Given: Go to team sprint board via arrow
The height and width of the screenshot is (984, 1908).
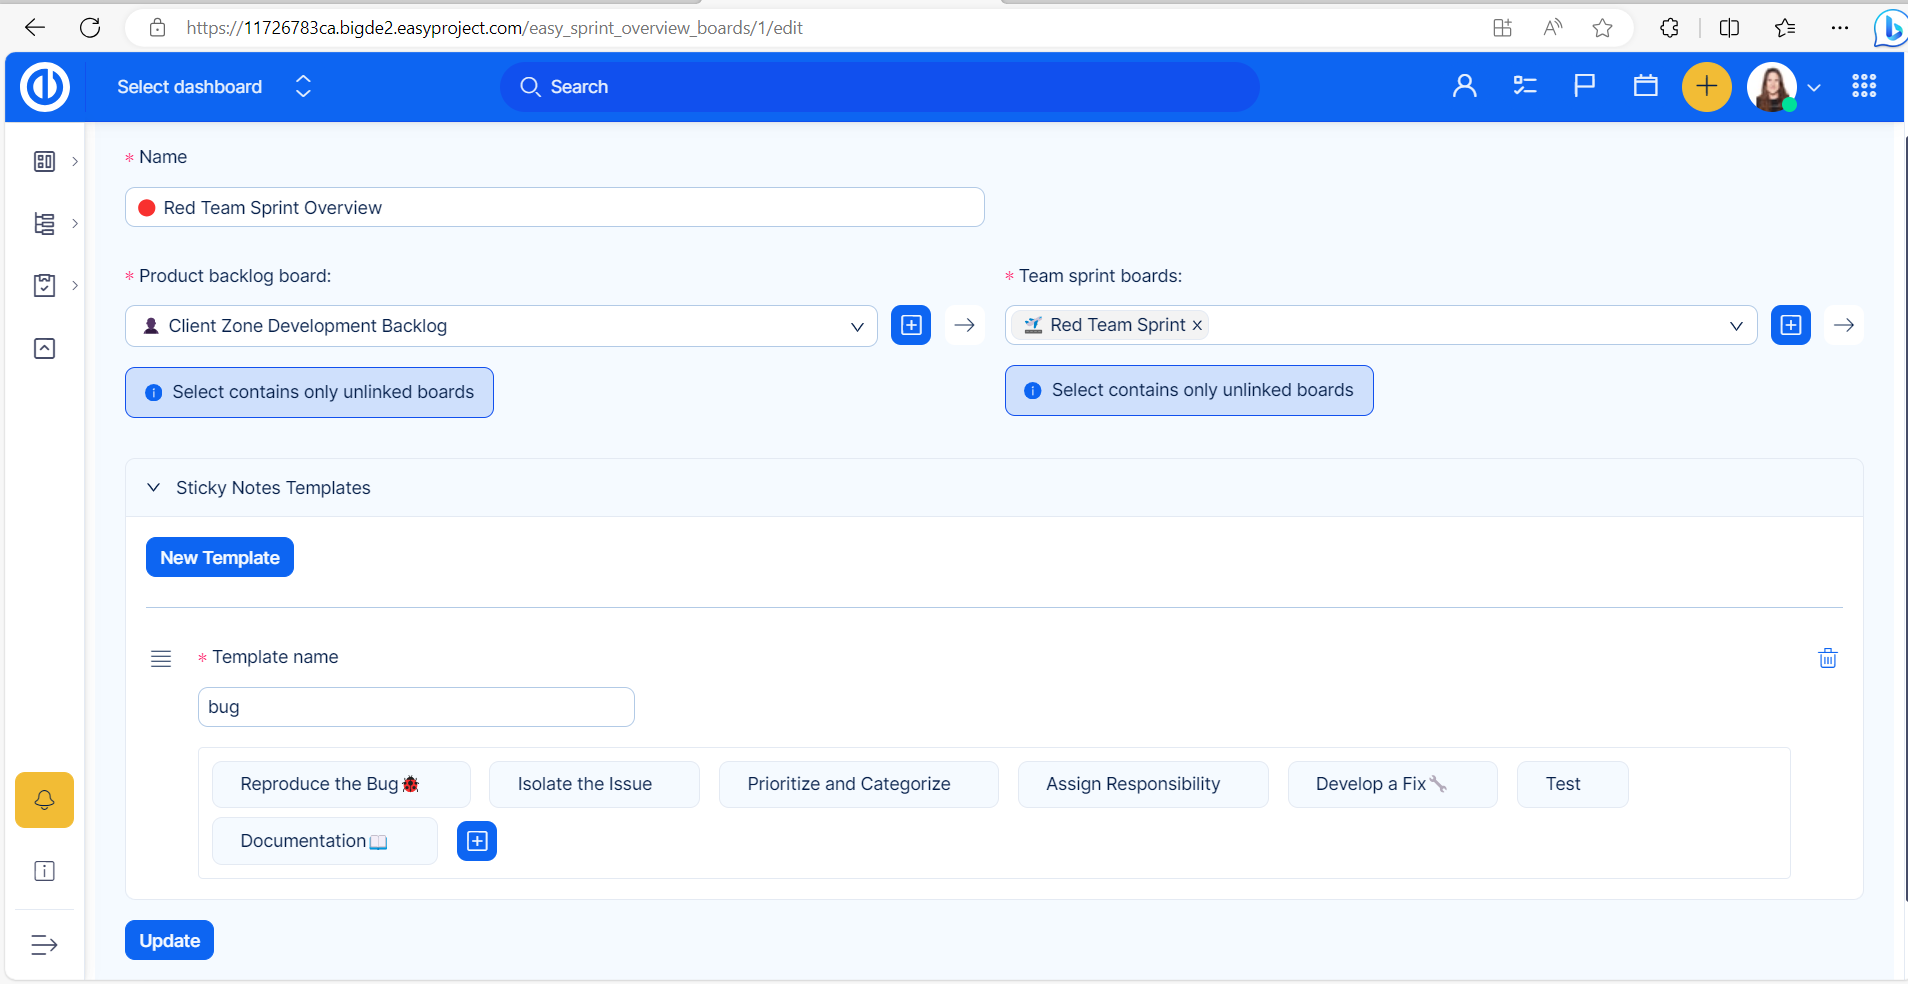Looking at the screenshot, I should [x=1843, y=326].
